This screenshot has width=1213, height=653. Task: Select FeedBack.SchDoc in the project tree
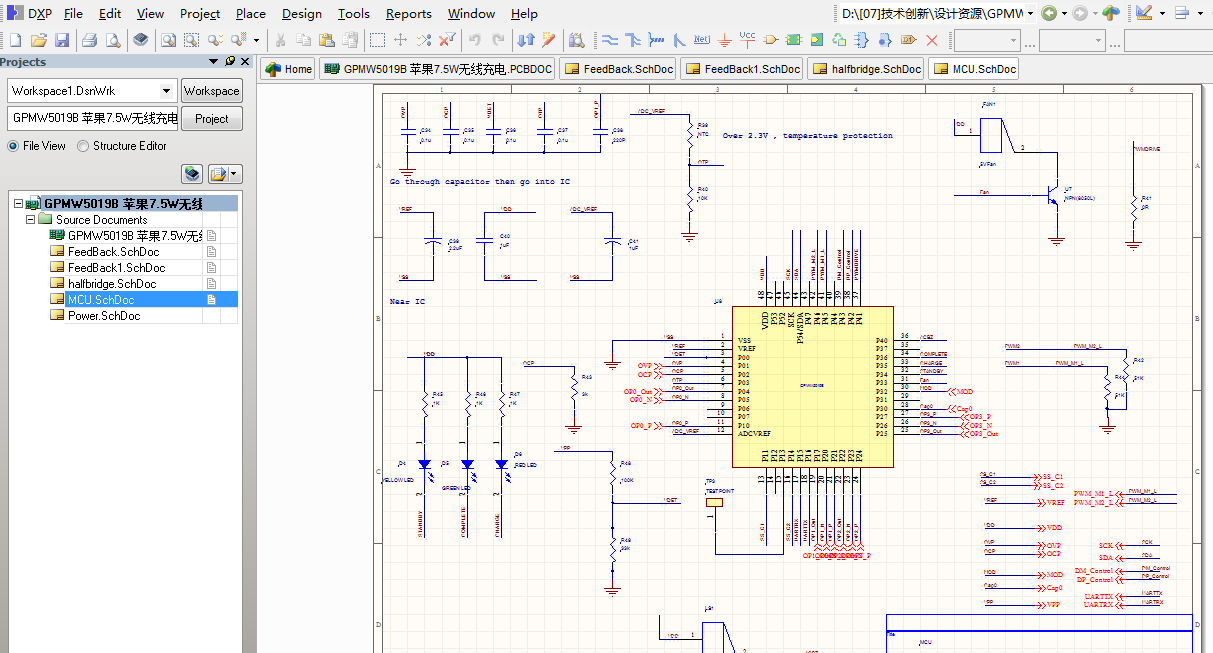coord(113,251)
